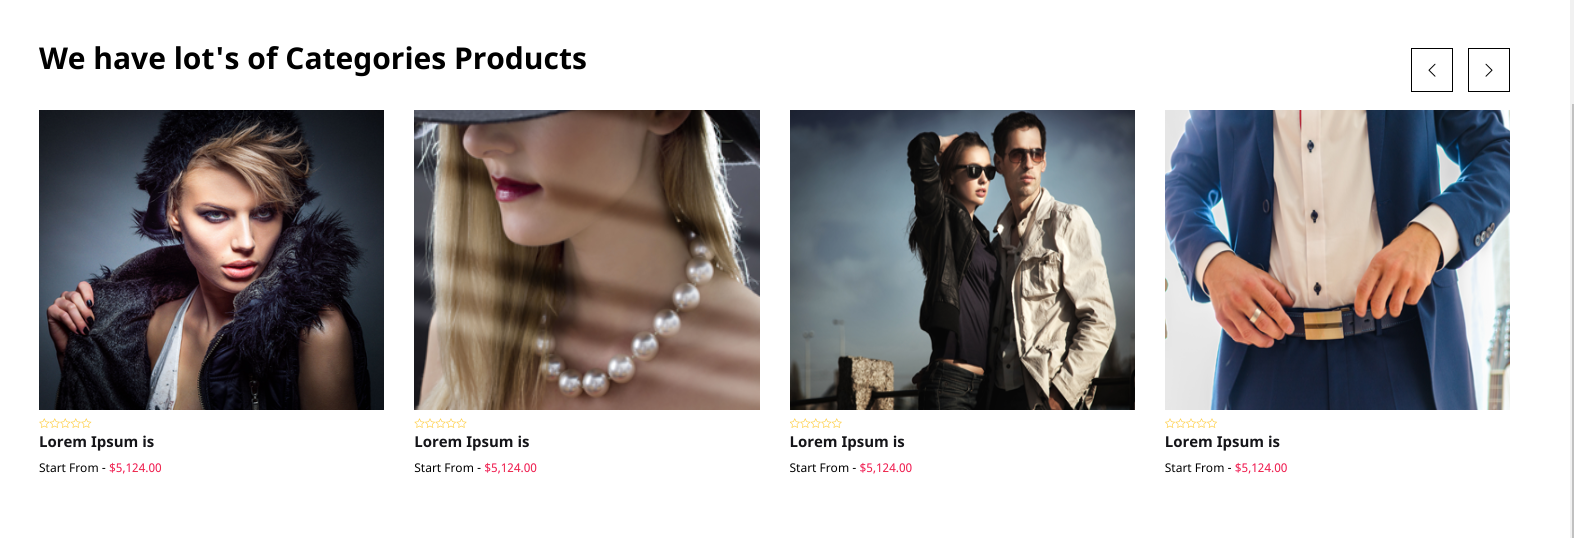Open fourth product's Lorem Ipsum is title
The width and height of the screenshot is (1574, 538).
1222,442
